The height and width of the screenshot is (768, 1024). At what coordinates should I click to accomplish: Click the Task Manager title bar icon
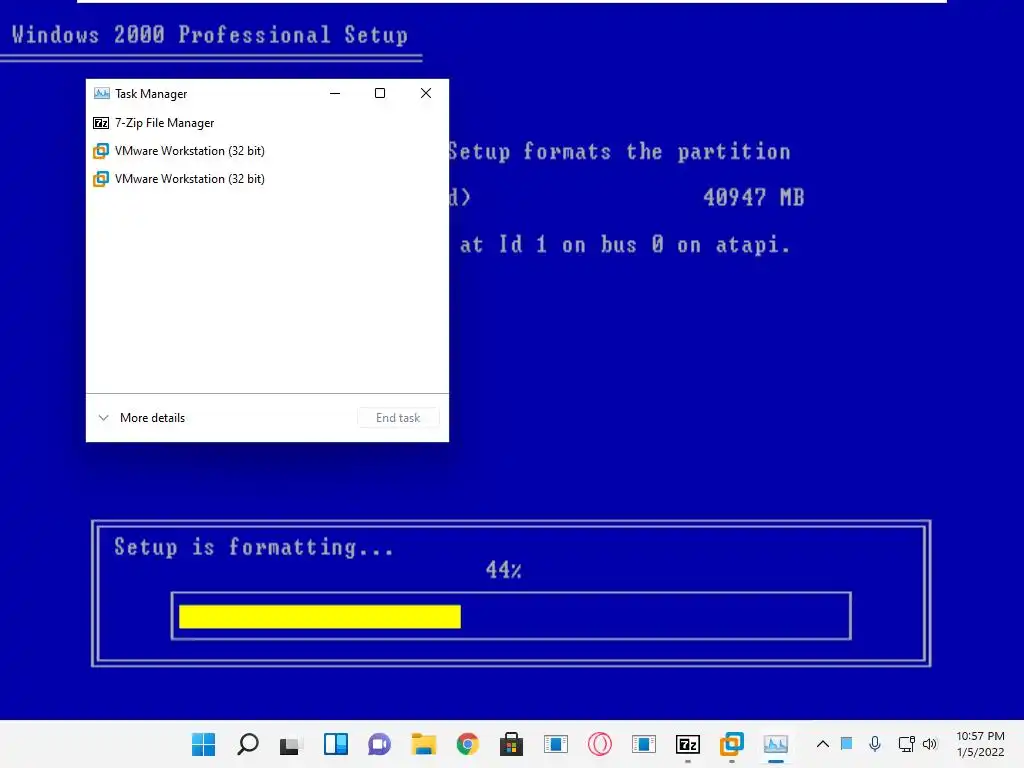coord(101,93)
